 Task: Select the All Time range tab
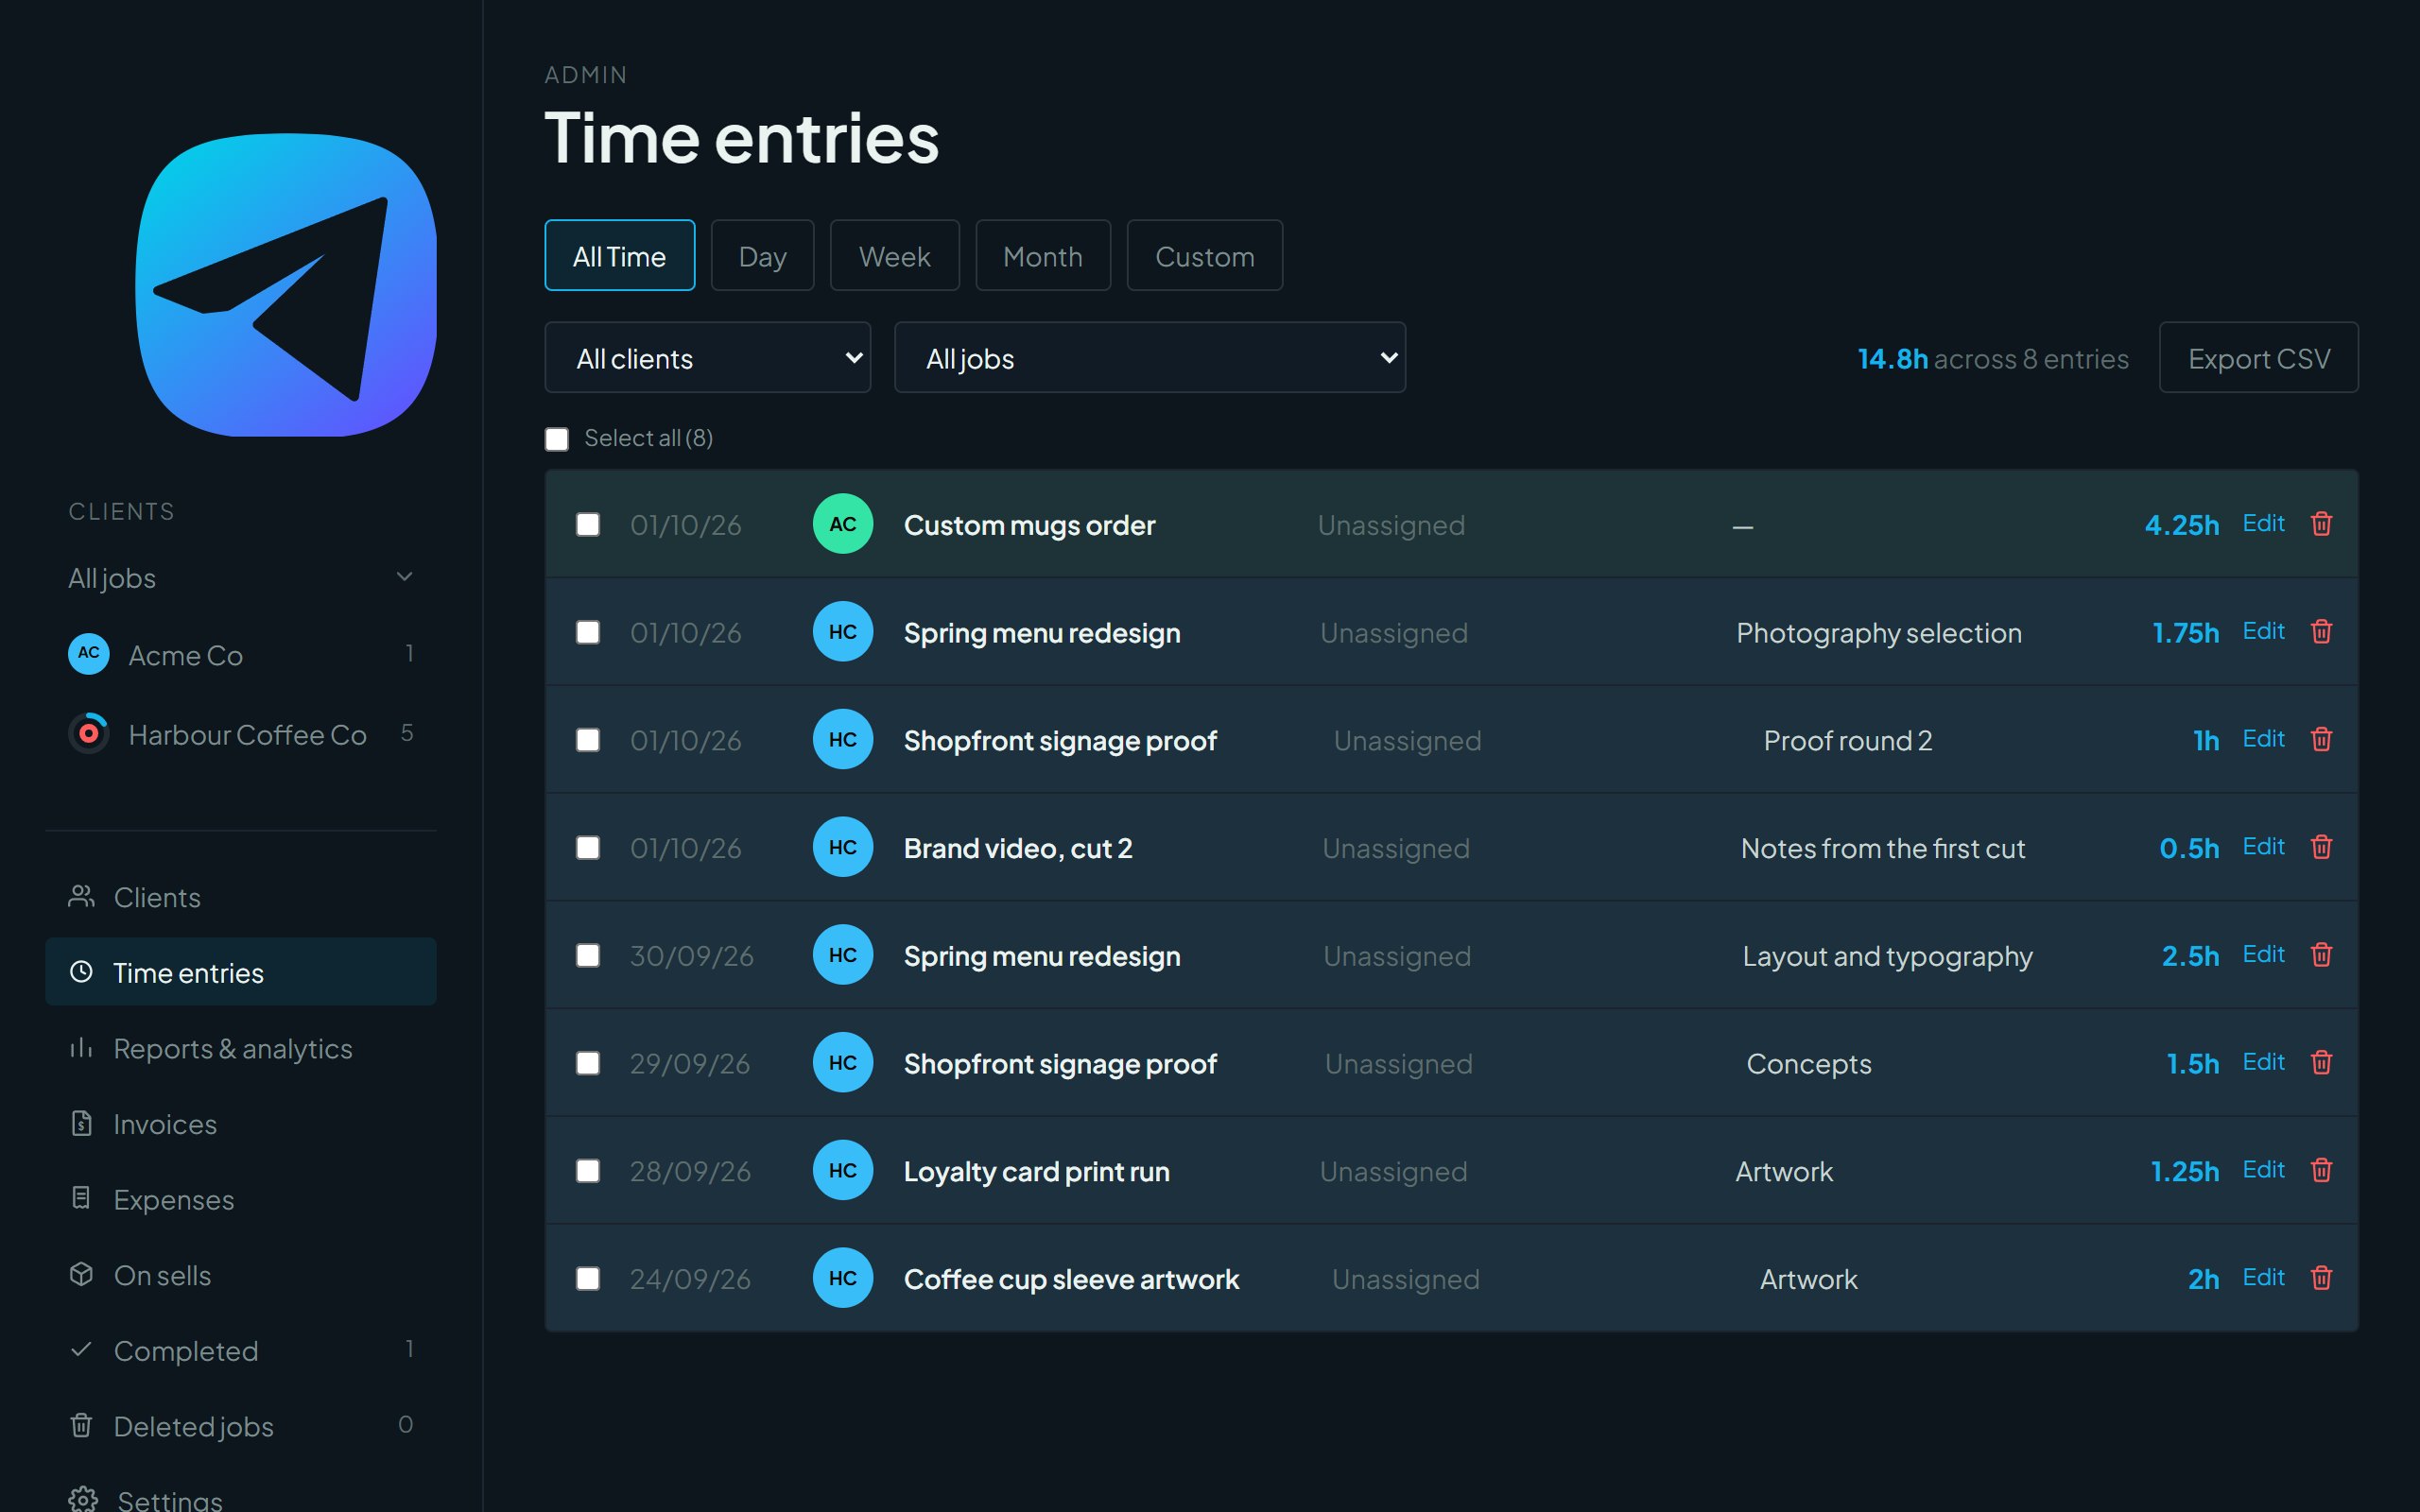619,255
